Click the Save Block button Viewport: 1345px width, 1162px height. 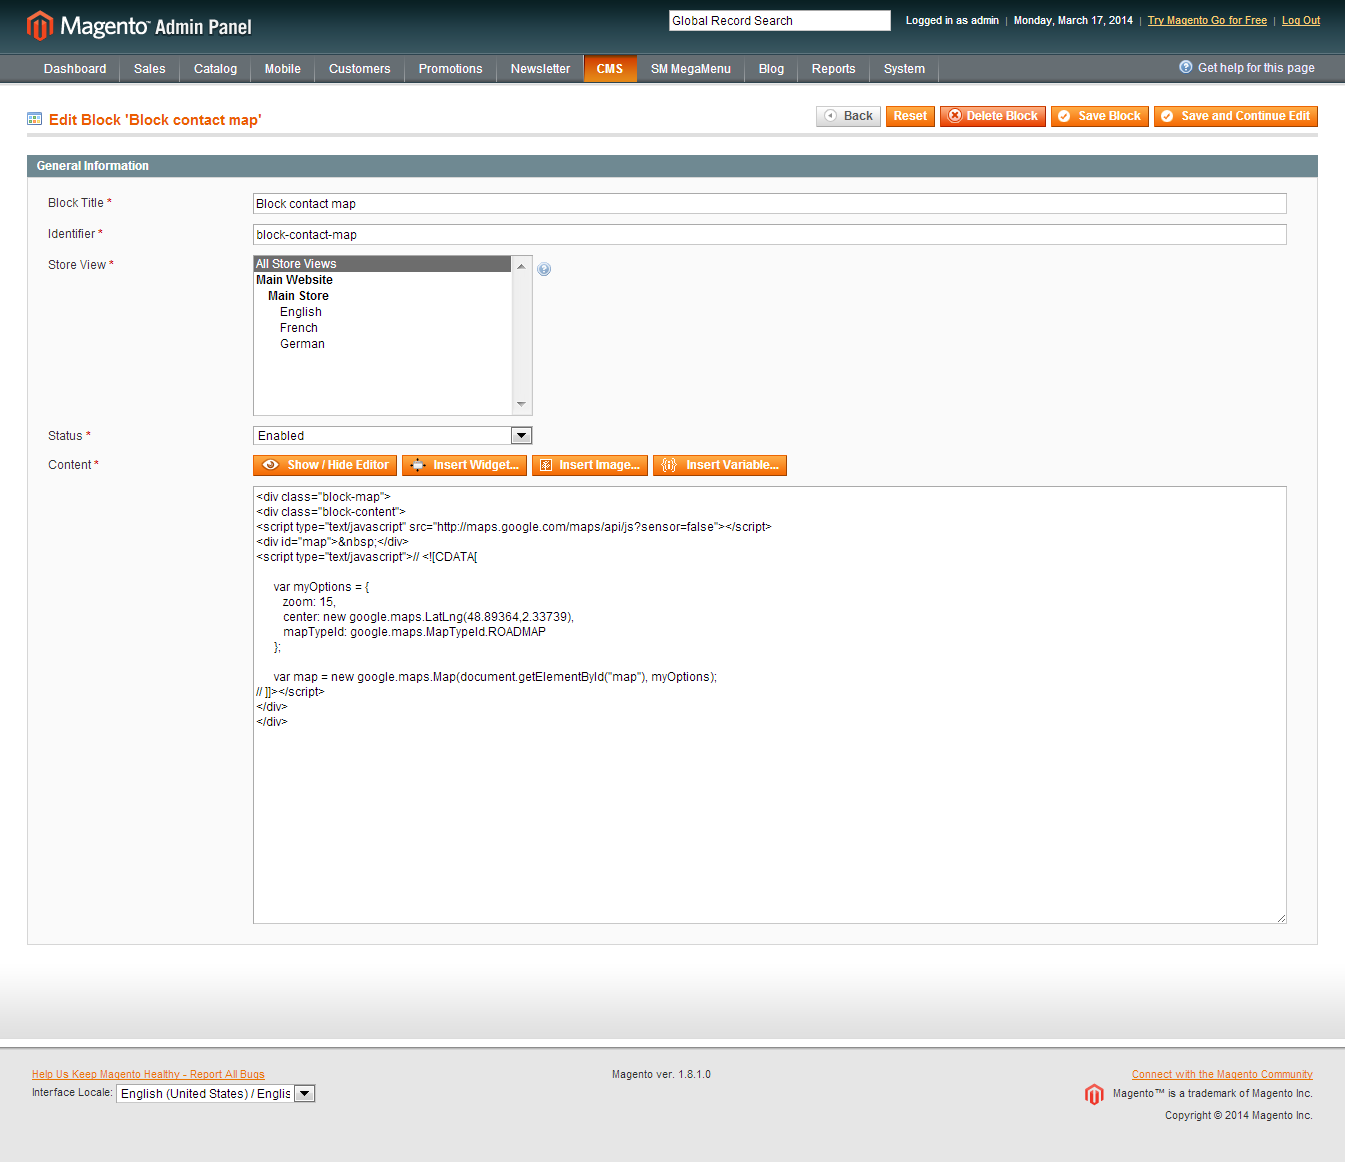click(1100, 116)
